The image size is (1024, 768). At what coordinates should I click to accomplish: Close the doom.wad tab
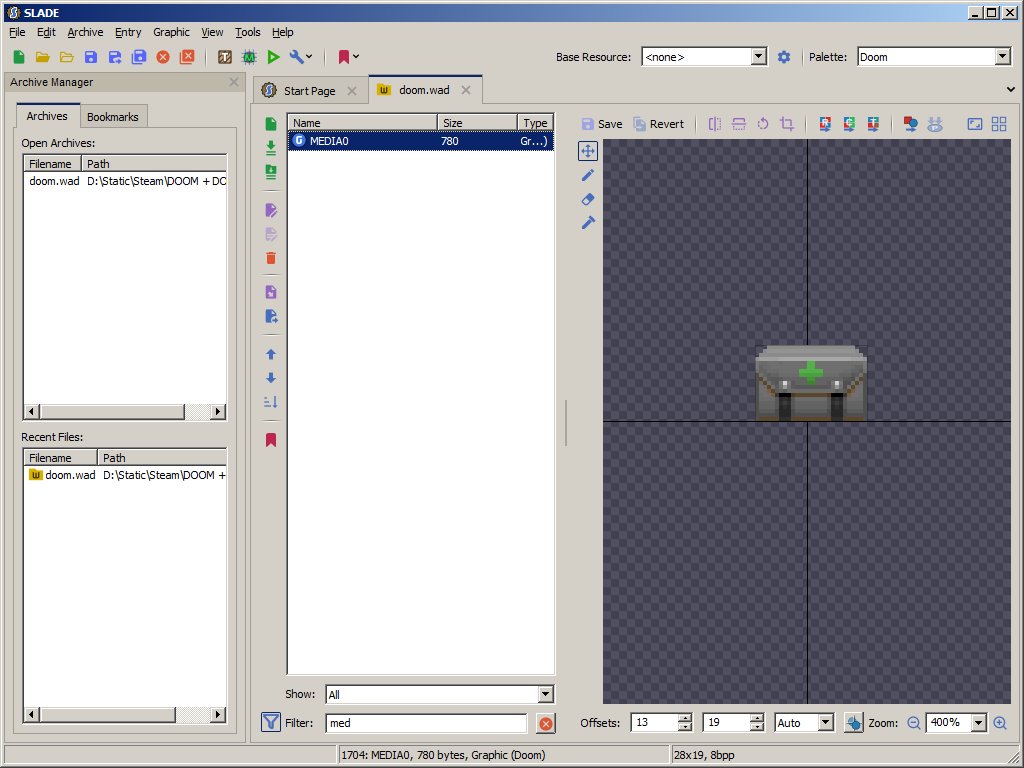[466, 90]
